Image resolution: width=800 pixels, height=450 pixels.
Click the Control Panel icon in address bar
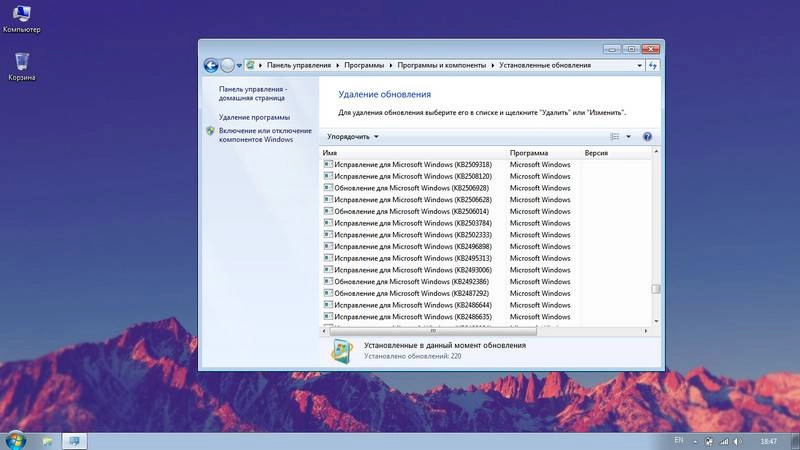(x=250, y=65)
